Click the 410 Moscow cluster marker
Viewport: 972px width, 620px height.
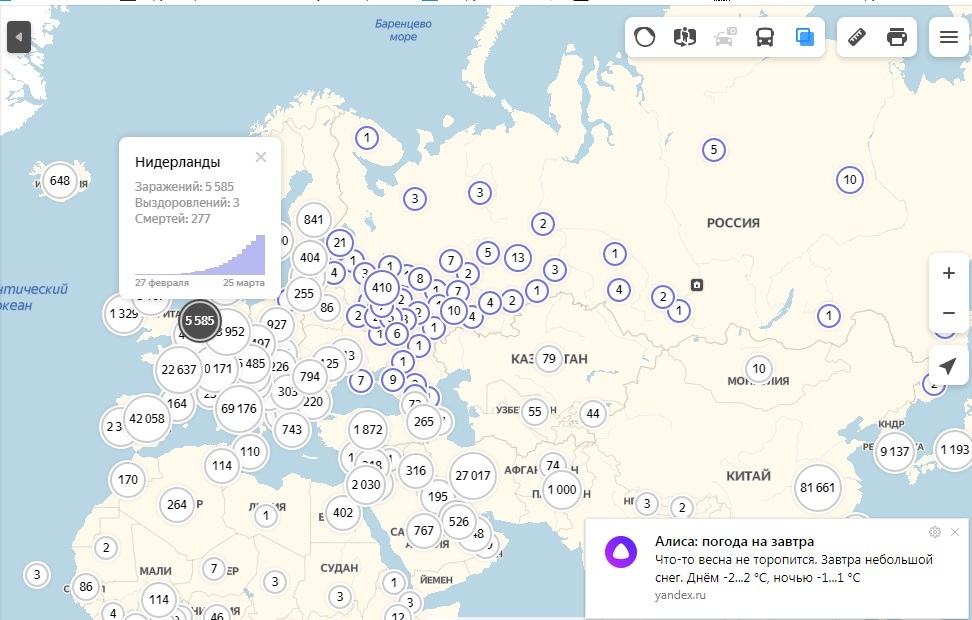pos(382,288)
